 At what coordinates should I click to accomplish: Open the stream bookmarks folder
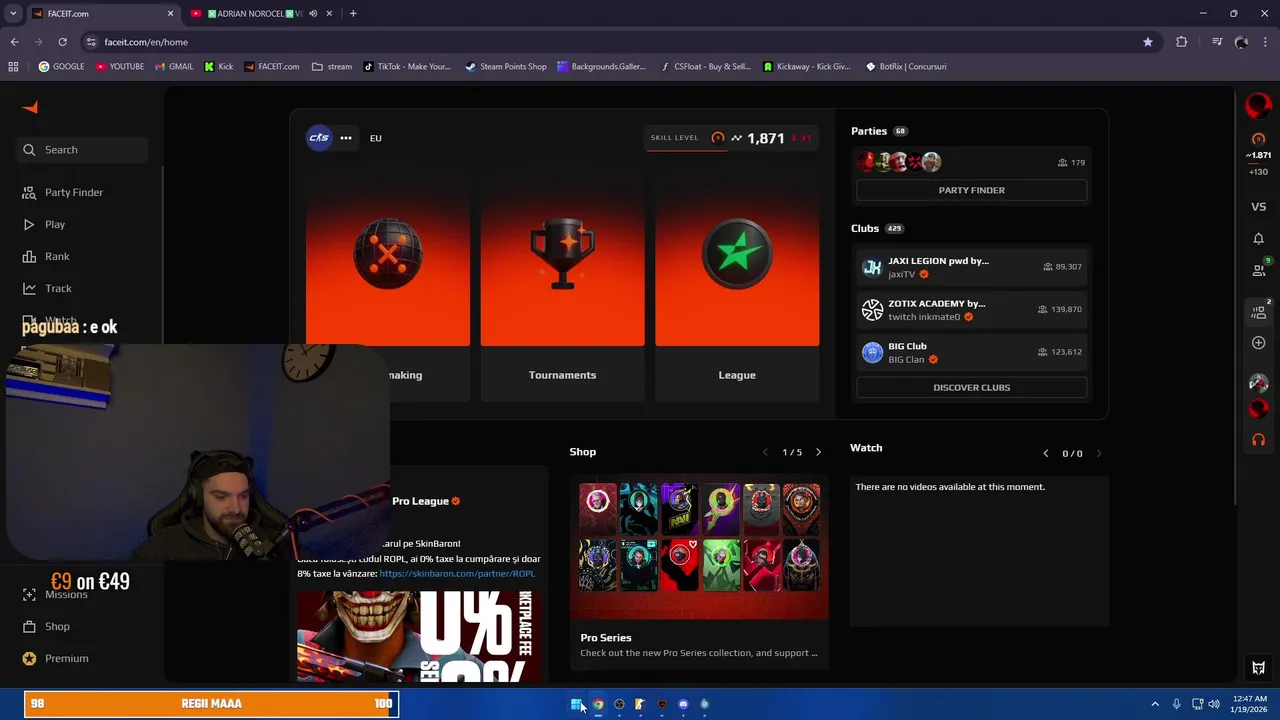[x=332, y=67]
